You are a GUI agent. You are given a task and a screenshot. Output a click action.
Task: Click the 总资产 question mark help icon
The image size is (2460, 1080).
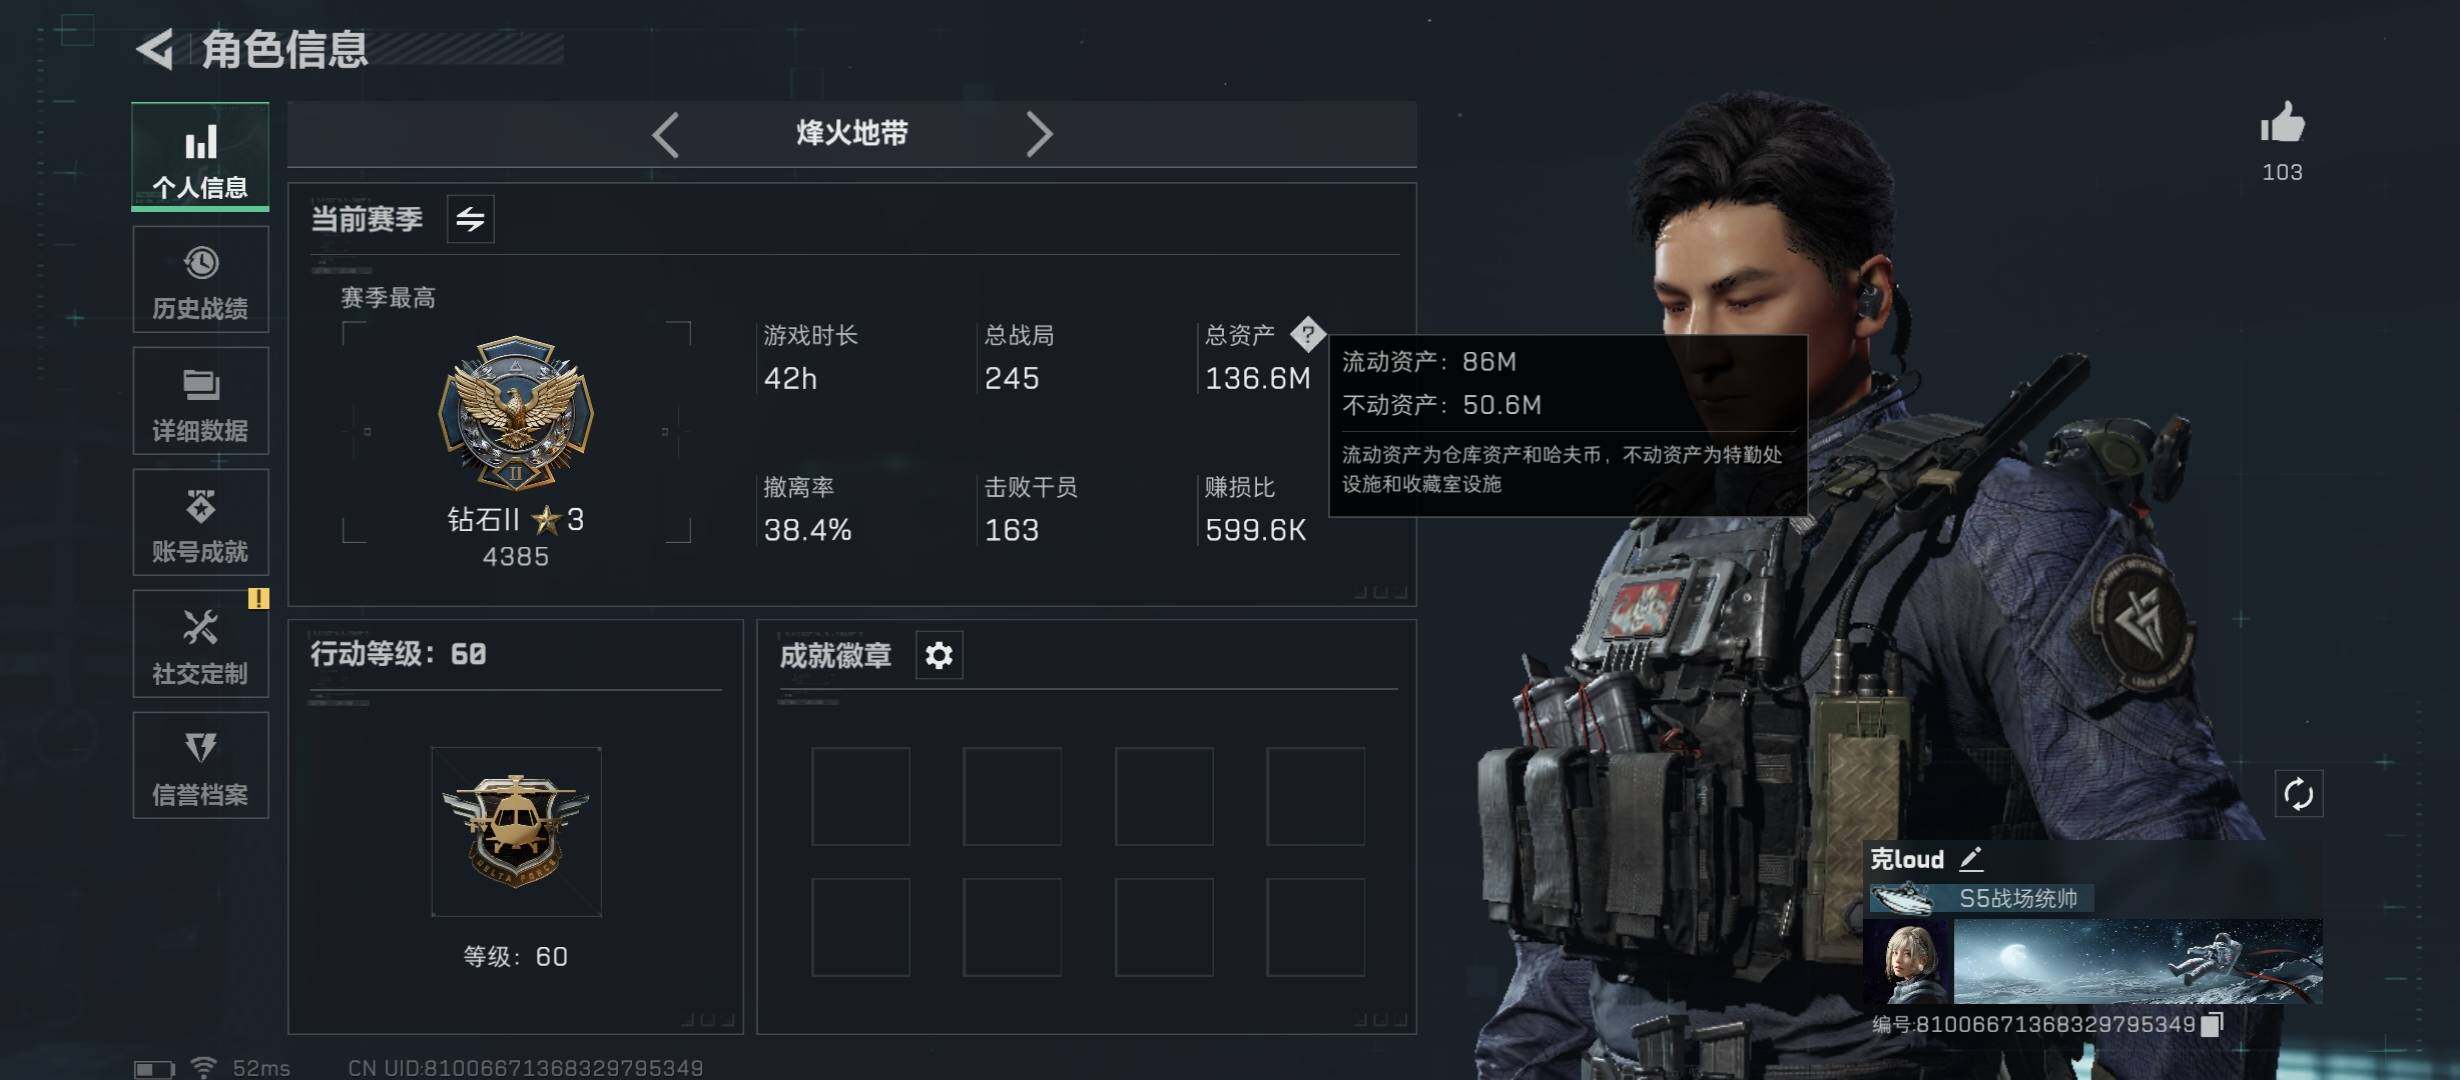click(x=1307, y=334)
